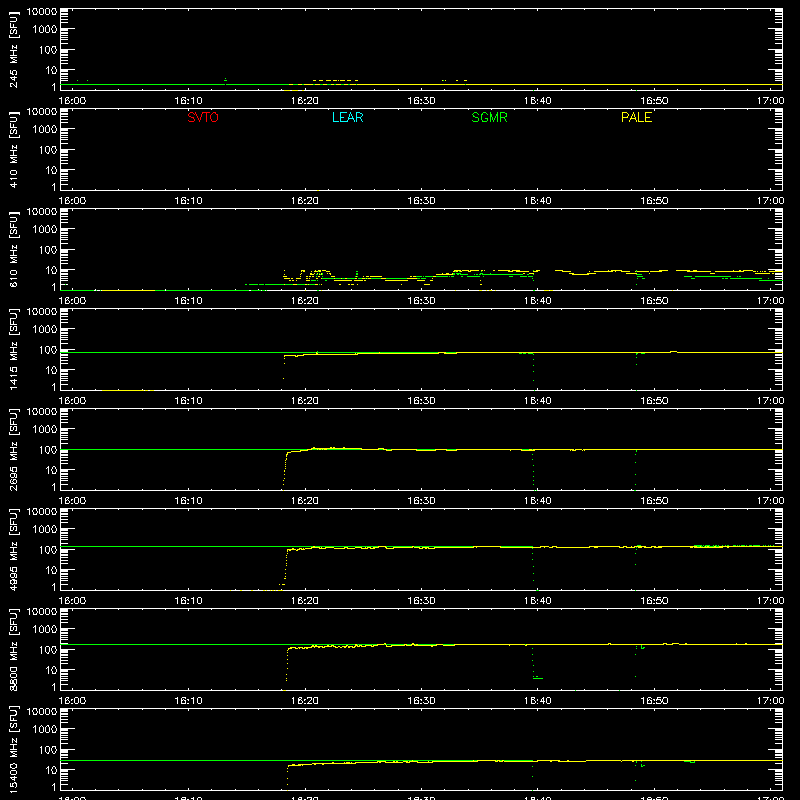
Task: Click 16:30 tick under the 2695 MHz panel
Action: (421, 501)
